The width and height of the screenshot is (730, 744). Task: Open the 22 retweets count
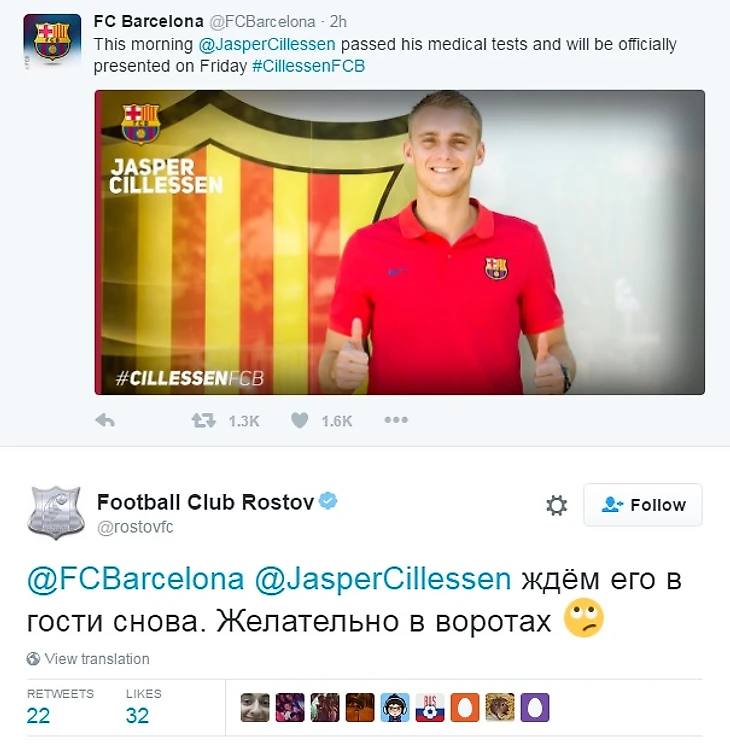[38, 716]
